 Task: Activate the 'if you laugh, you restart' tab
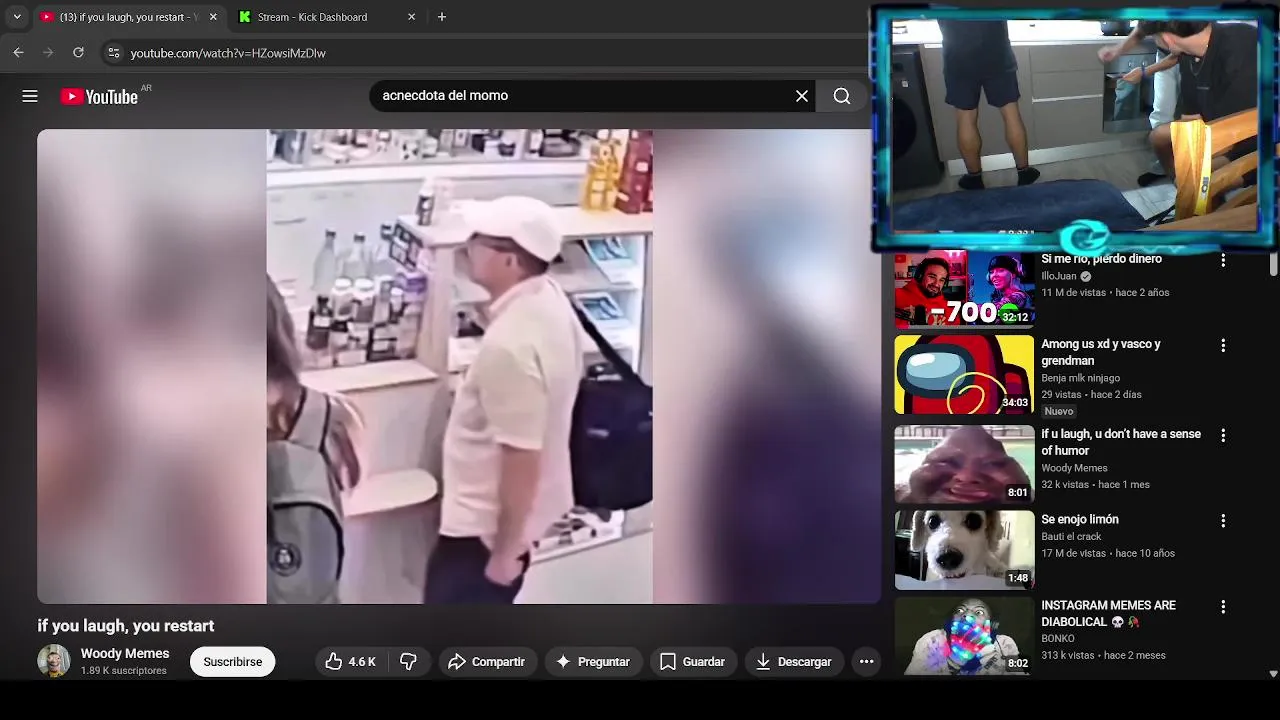coord(130,17)
